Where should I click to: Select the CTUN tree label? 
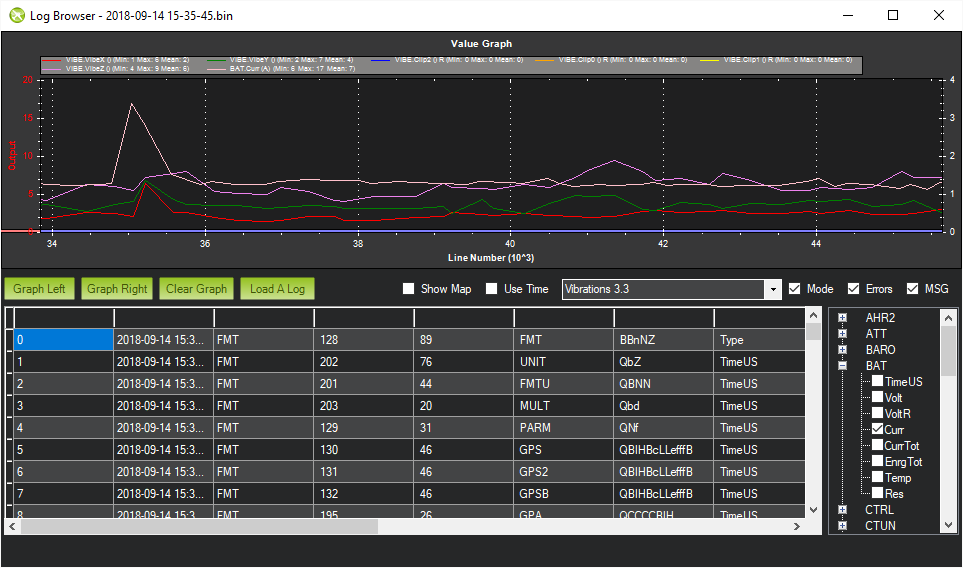(880, 526)
